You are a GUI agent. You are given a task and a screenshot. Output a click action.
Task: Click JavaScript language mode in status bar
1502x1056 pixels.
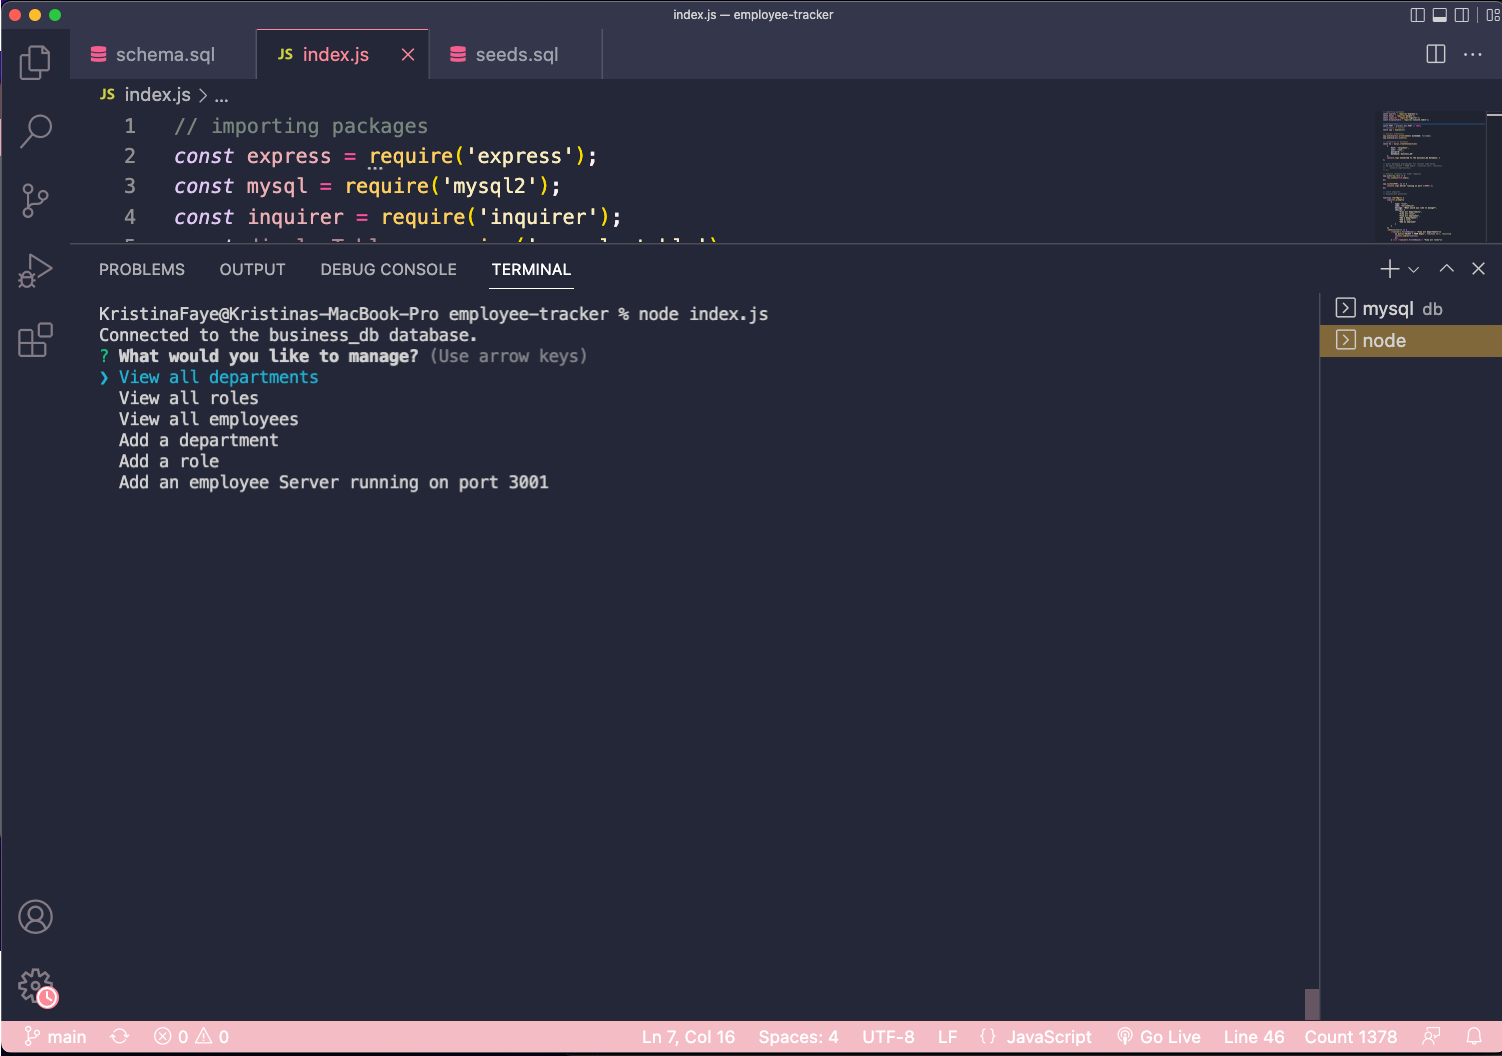point(1049,1037)
